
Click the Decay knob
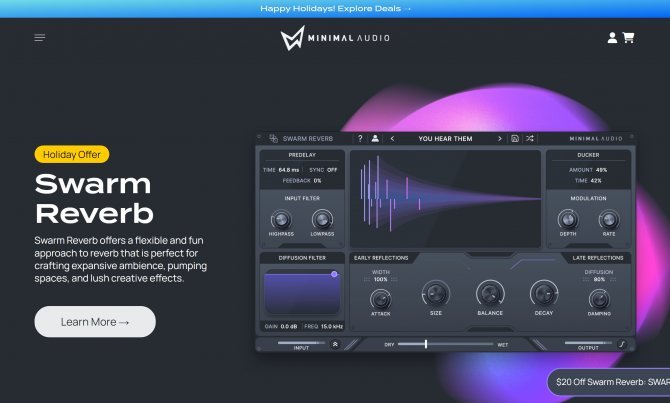tap(544, 294)
